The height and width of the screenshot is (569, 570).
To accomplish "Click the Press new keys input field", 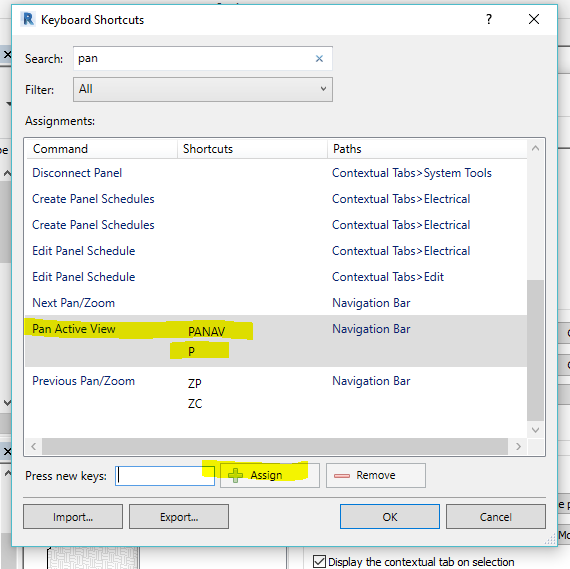I will (x=165, y=476).
